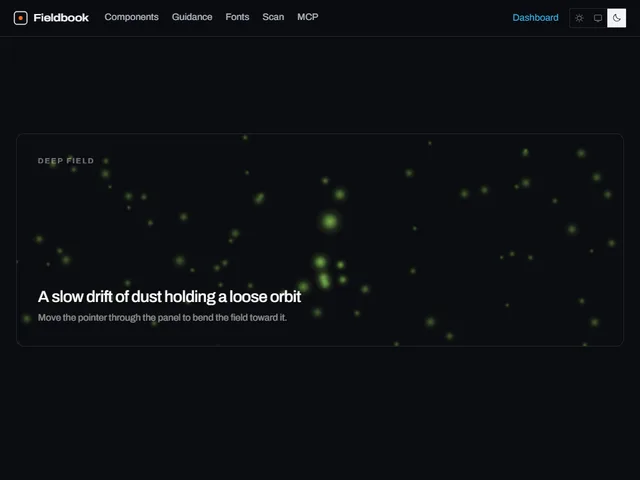Open the Dashboard link
Image resolution: width=640 pixels, height=480 pixels.
point(535,18)
